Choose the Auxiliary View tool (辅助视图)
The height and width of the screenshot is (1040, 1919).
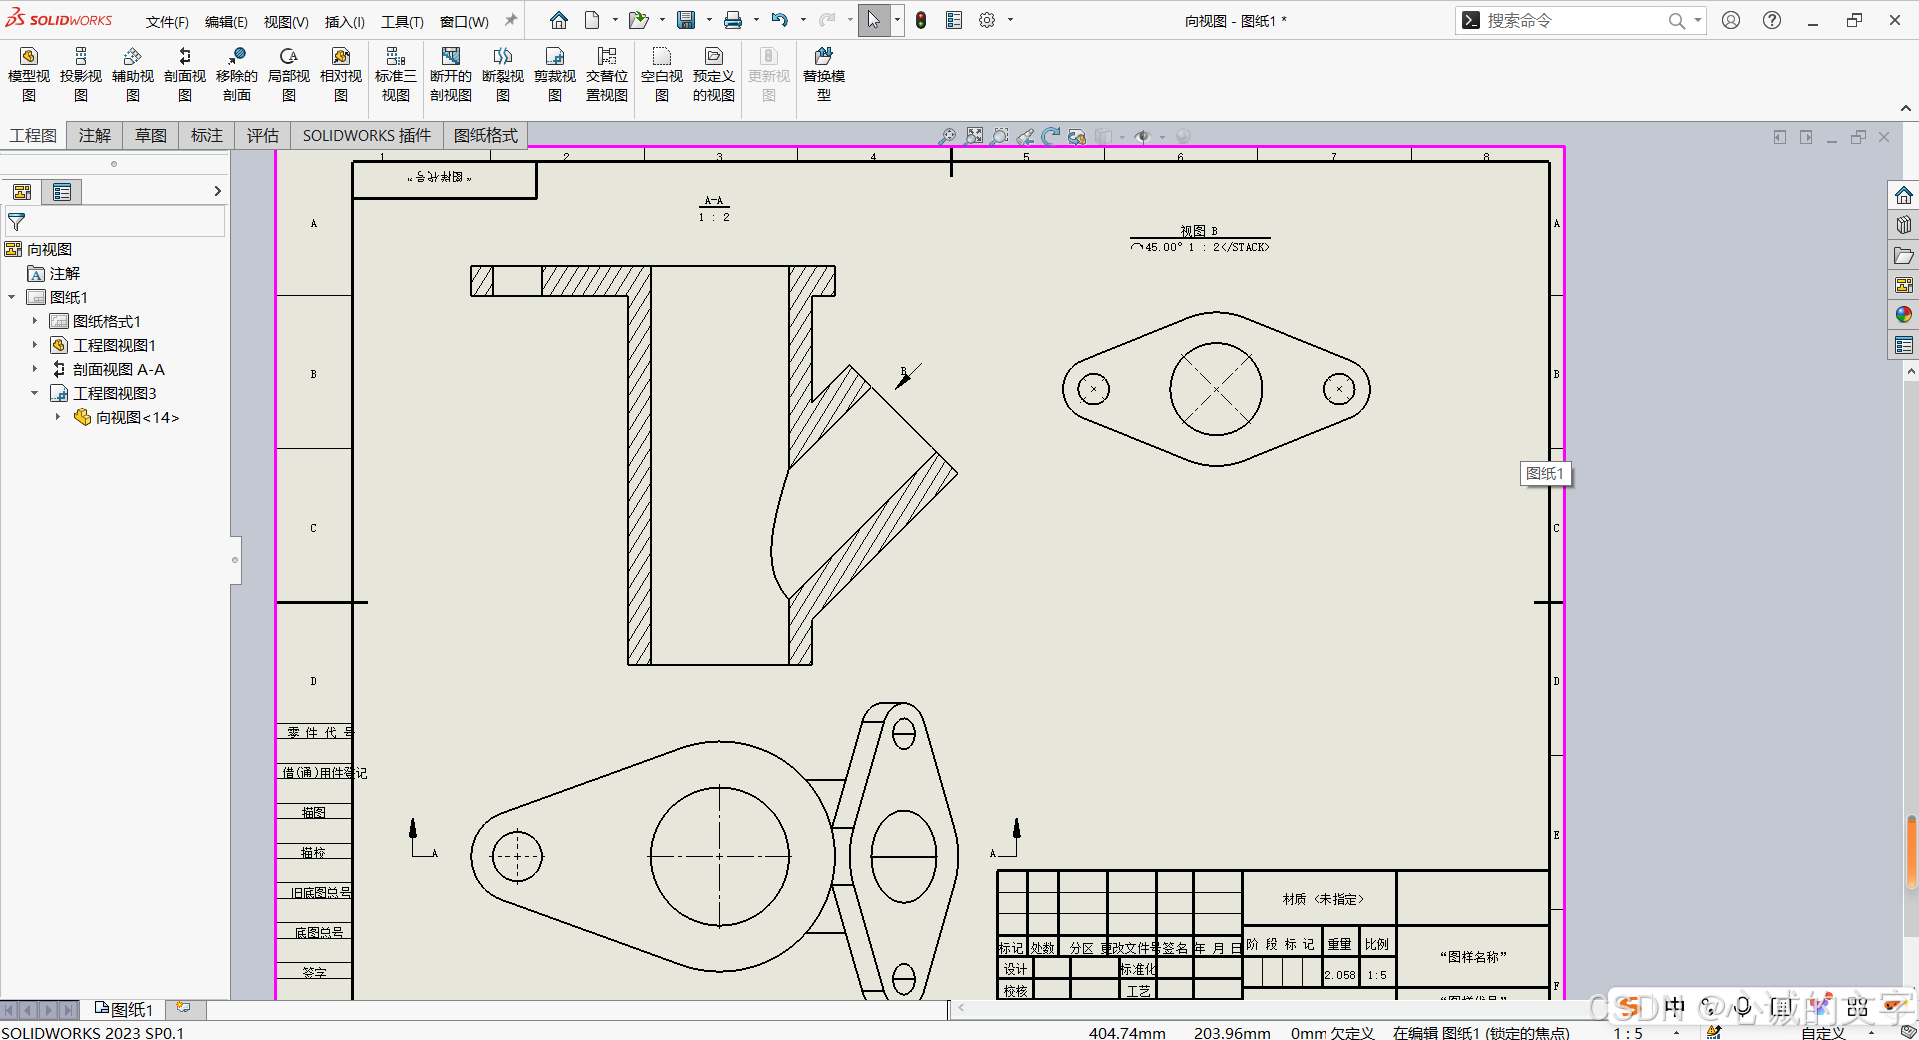(x=133, y=75)
